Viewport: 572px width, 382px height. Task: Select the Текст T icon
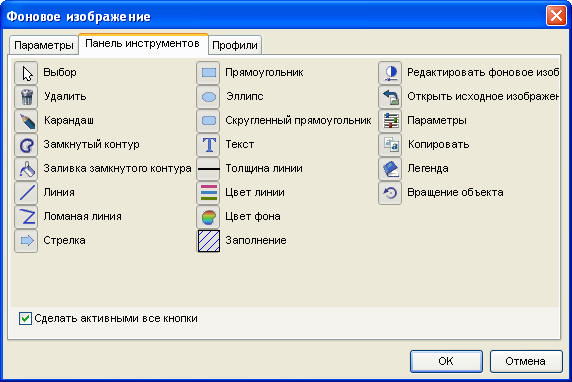coord(208,145)
